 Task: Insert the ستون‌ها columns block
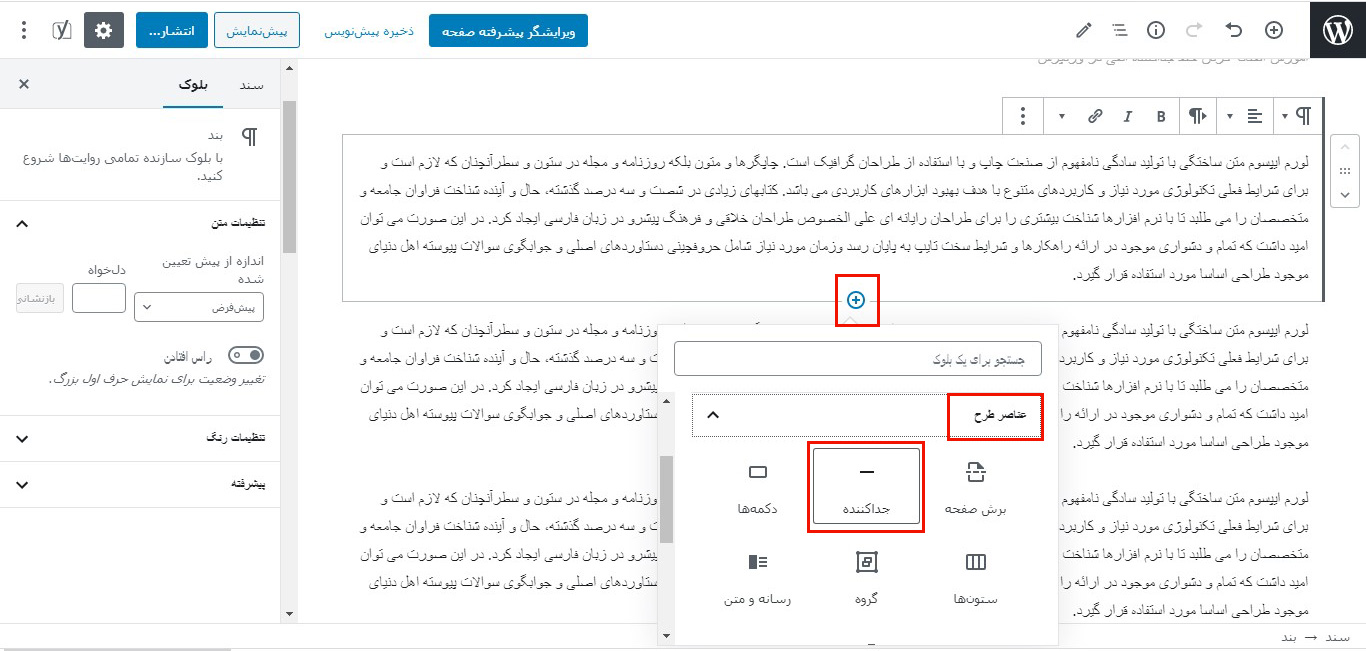[975, 579]
